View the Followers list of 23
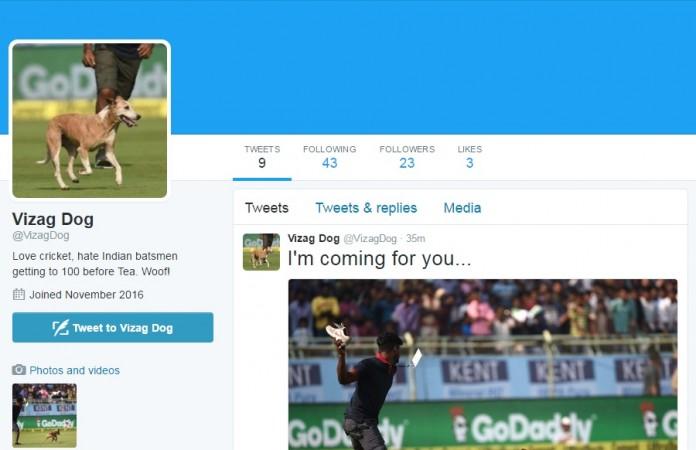This screenshot has height=450, width=696. click(407, 157)
